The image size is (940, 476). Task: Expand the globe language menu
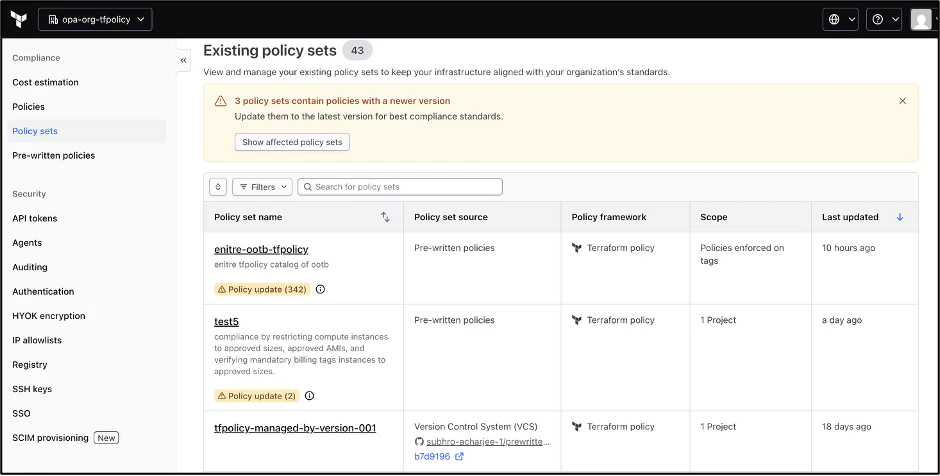pos(840,19)
